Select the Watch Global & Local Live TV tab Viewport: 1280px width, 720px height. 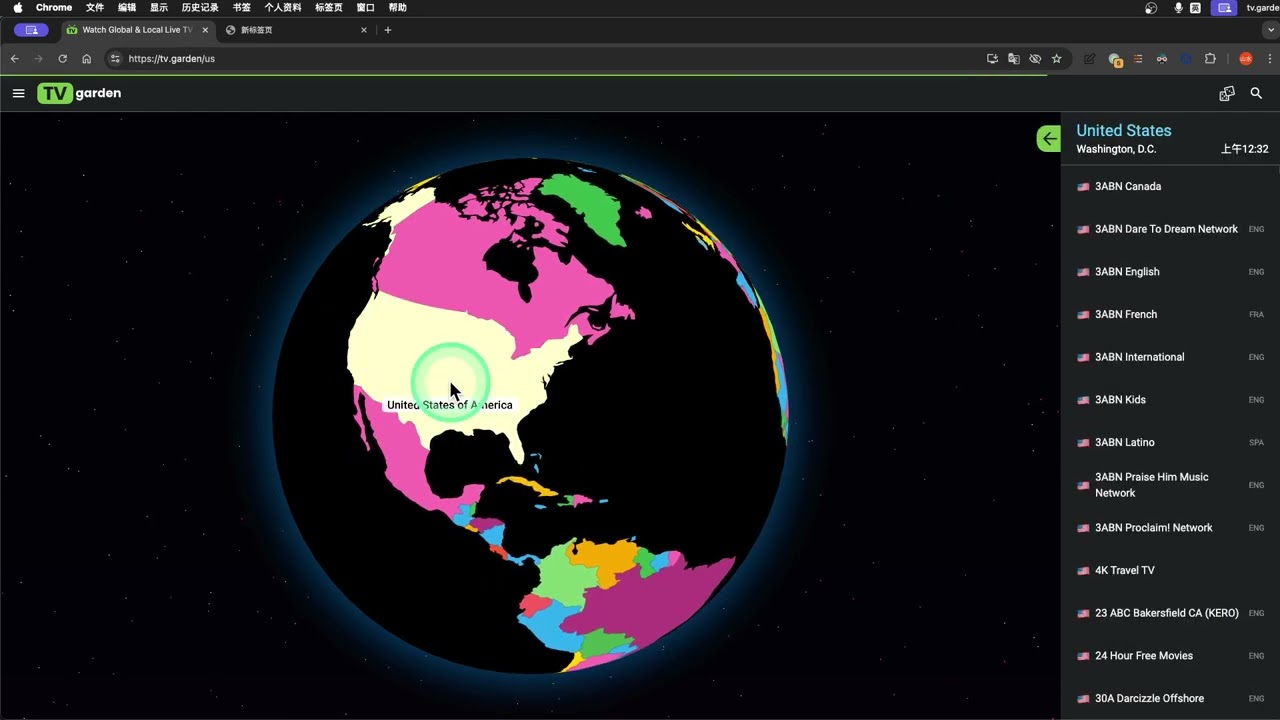coord(137,30)
